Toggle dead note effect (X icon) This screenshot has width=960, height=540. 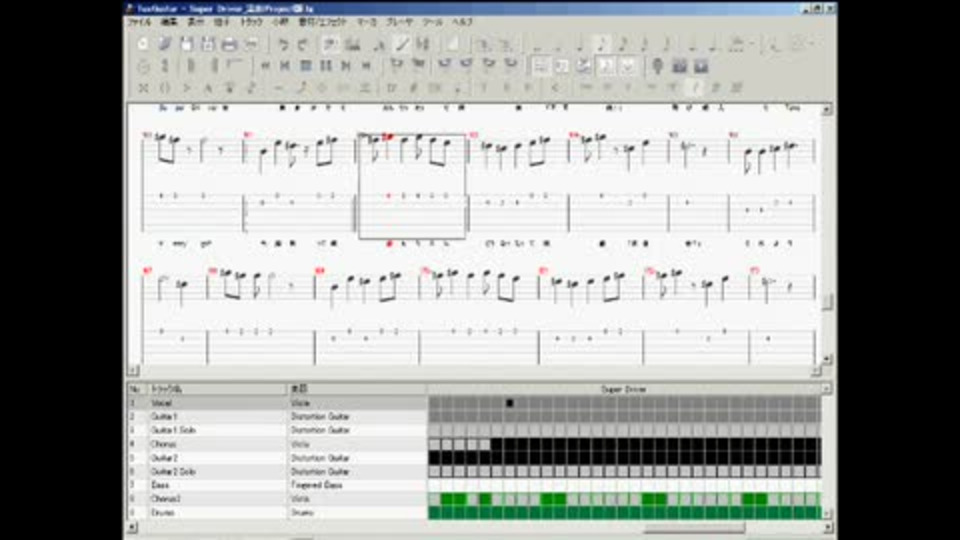coord(143,88)
